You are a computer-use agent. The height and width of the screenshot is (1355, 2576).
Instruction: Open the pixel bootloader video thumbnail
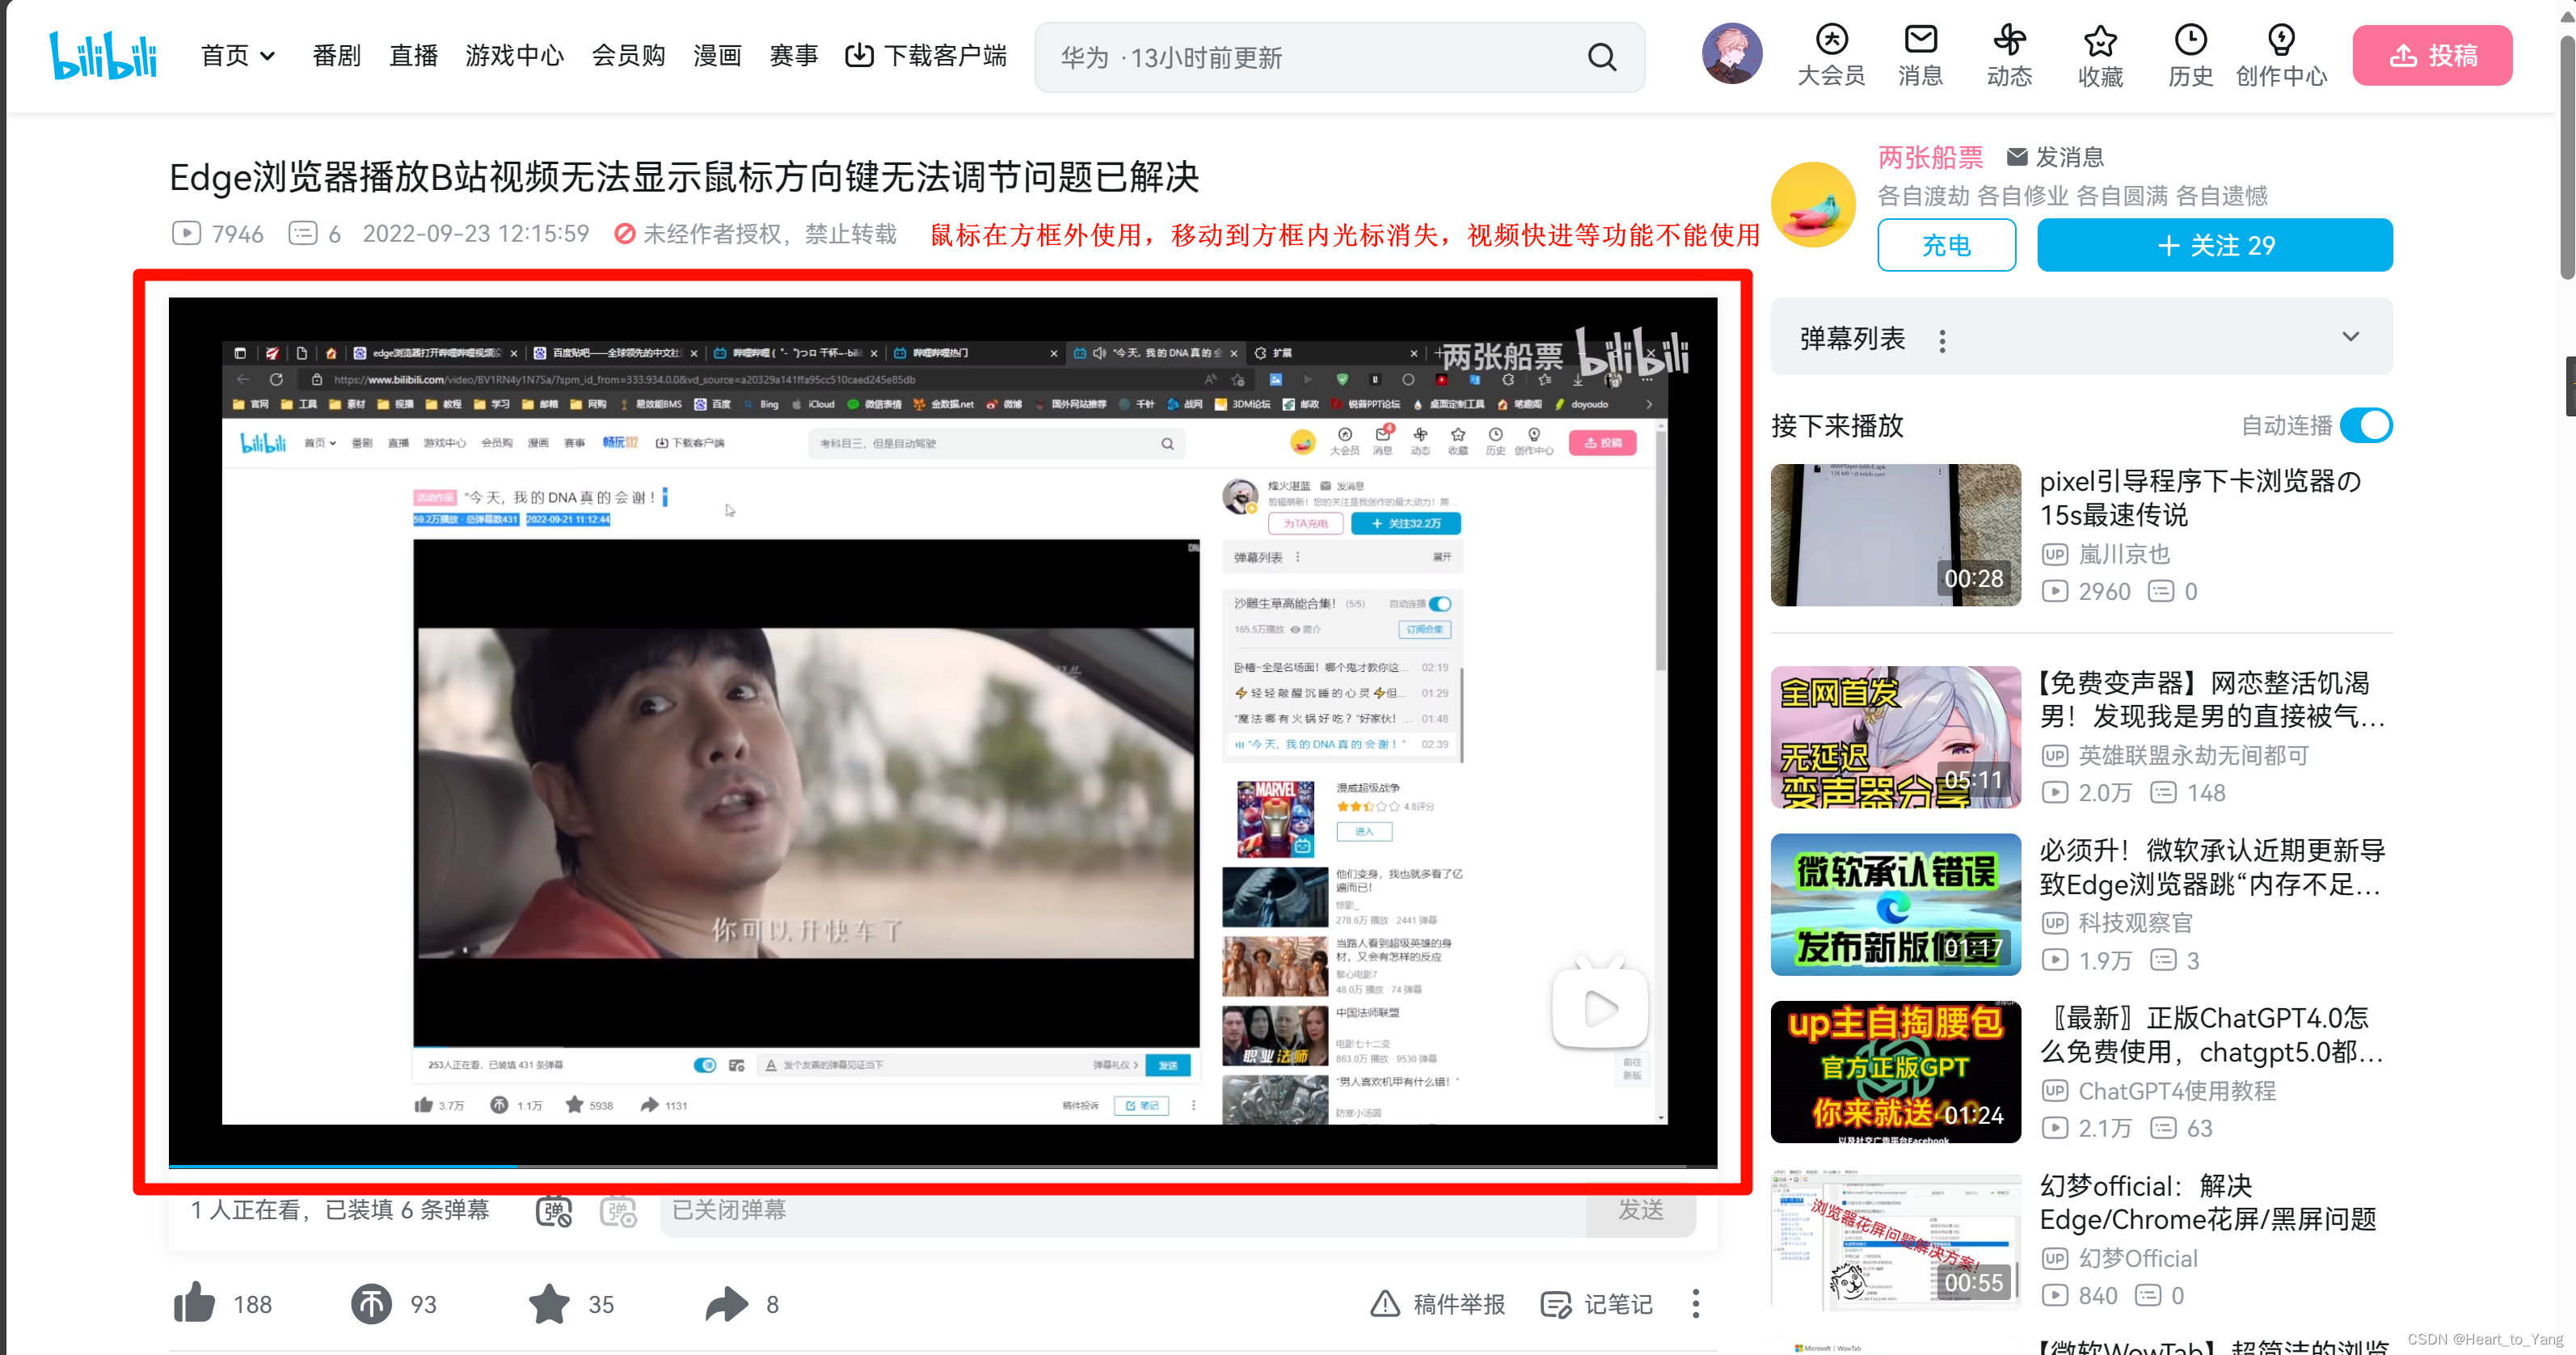[1895, 534]
